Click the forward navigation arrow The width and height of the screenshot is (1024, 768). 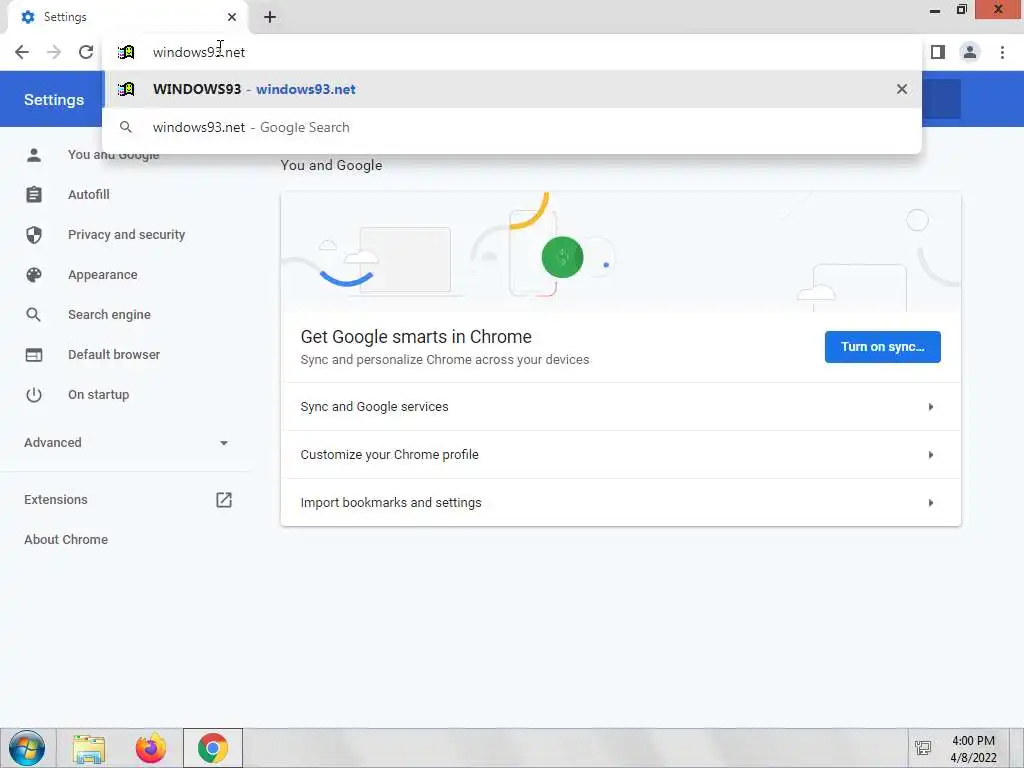coord(54,52)
